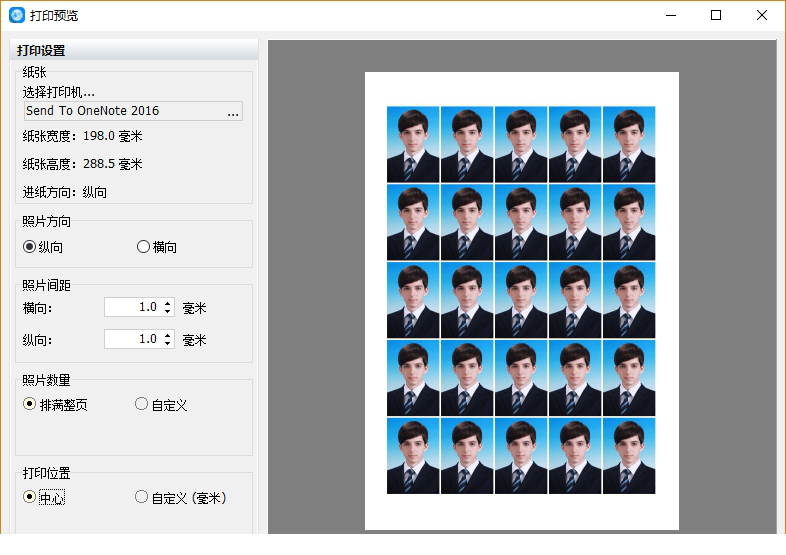Screen dimensions: 786x555
Task: Choose custom (自定义) photo quantity
Action: pos(142,405)
